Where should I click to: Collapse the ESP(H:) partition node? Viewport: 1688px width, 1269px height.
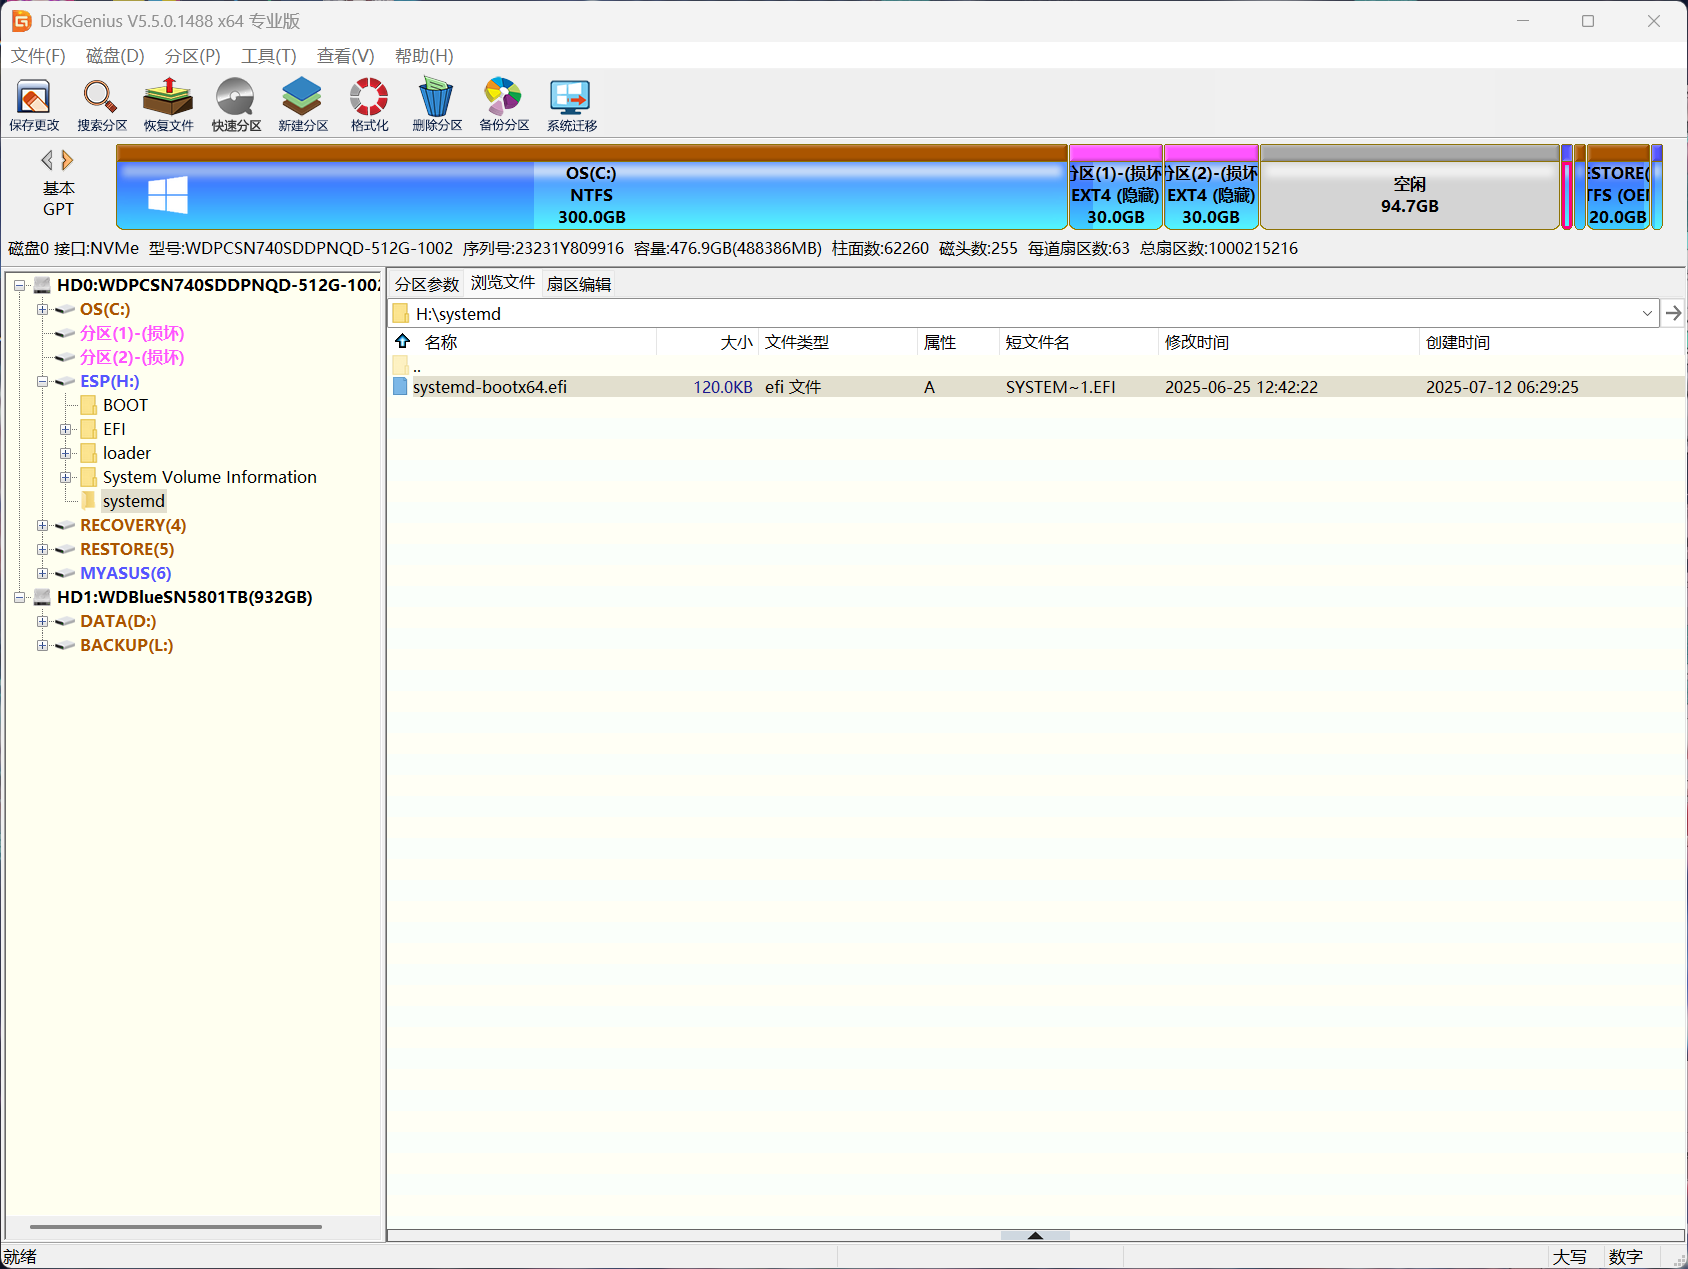coord(43,382)
